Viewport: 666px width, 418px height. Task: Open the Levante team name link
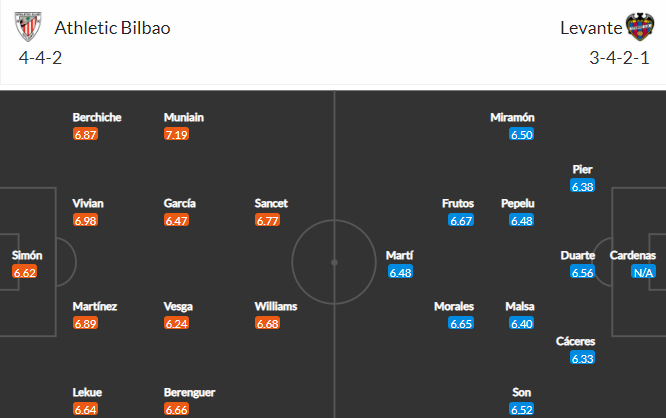pos(591,28)
